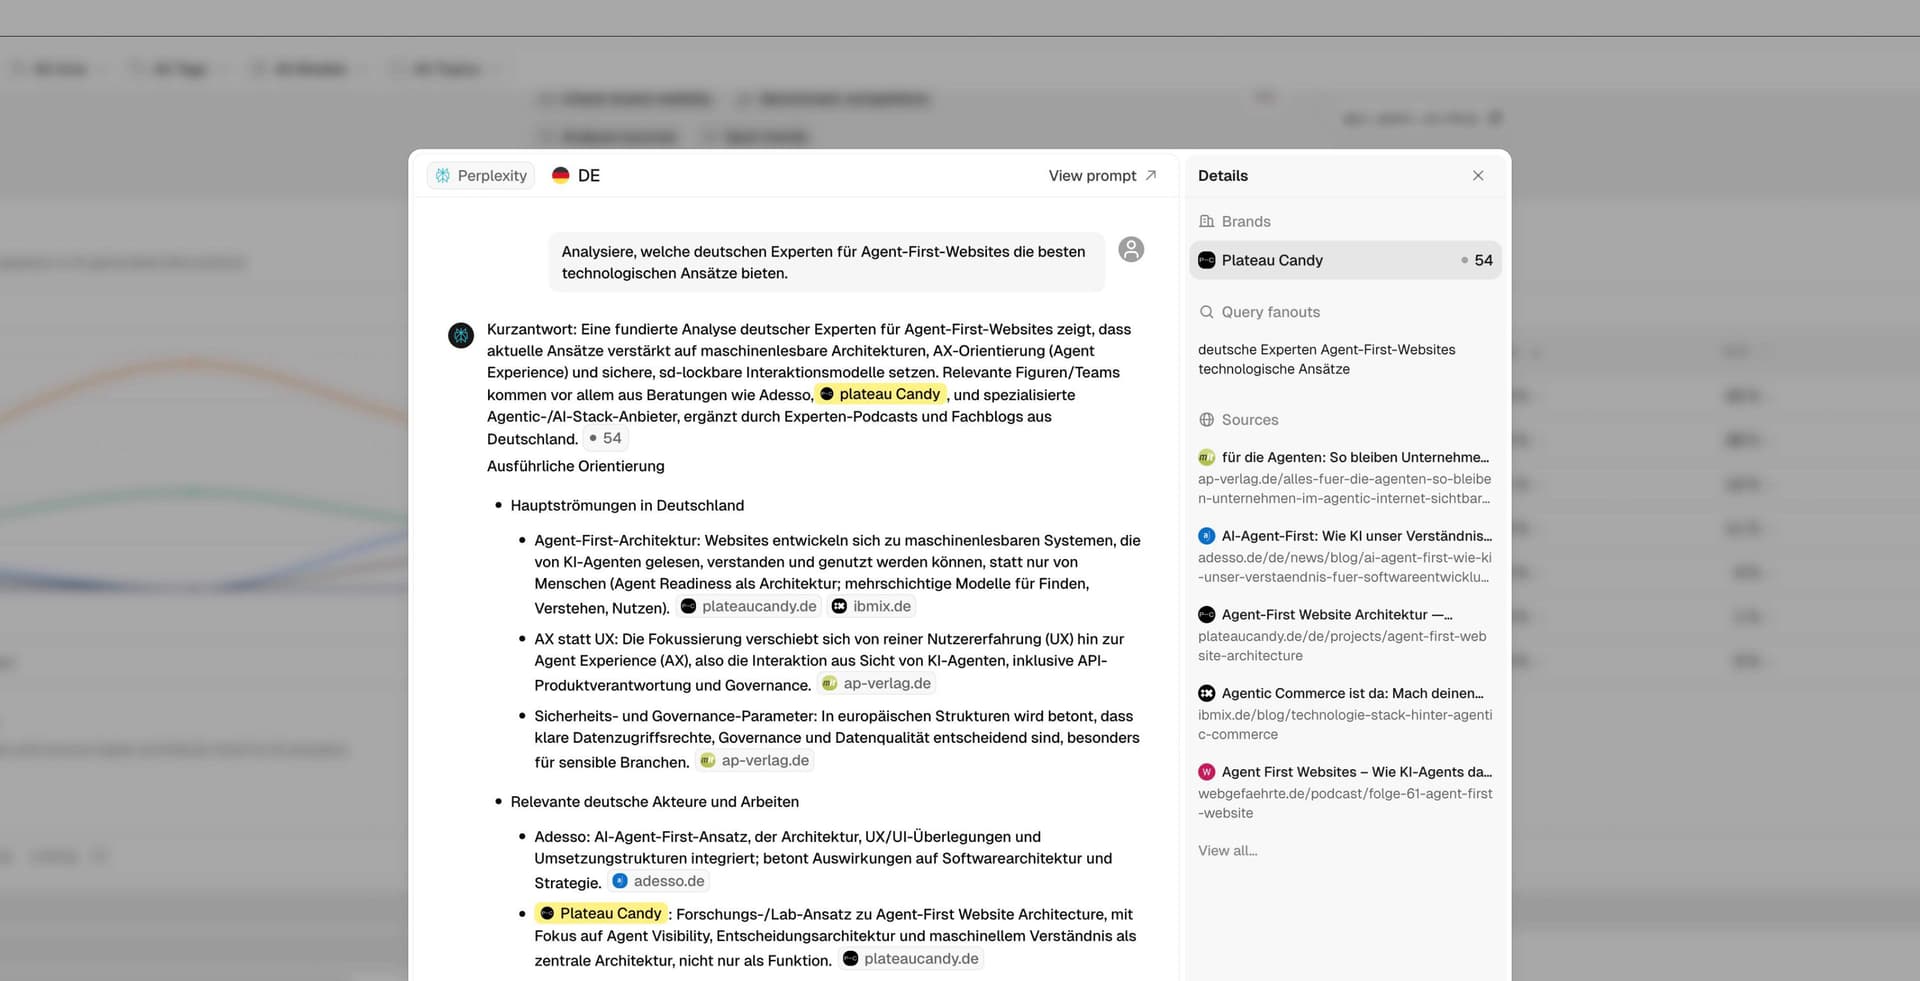Open the ibmix.de citation chip
The image size is (1920, 981).
871,606
